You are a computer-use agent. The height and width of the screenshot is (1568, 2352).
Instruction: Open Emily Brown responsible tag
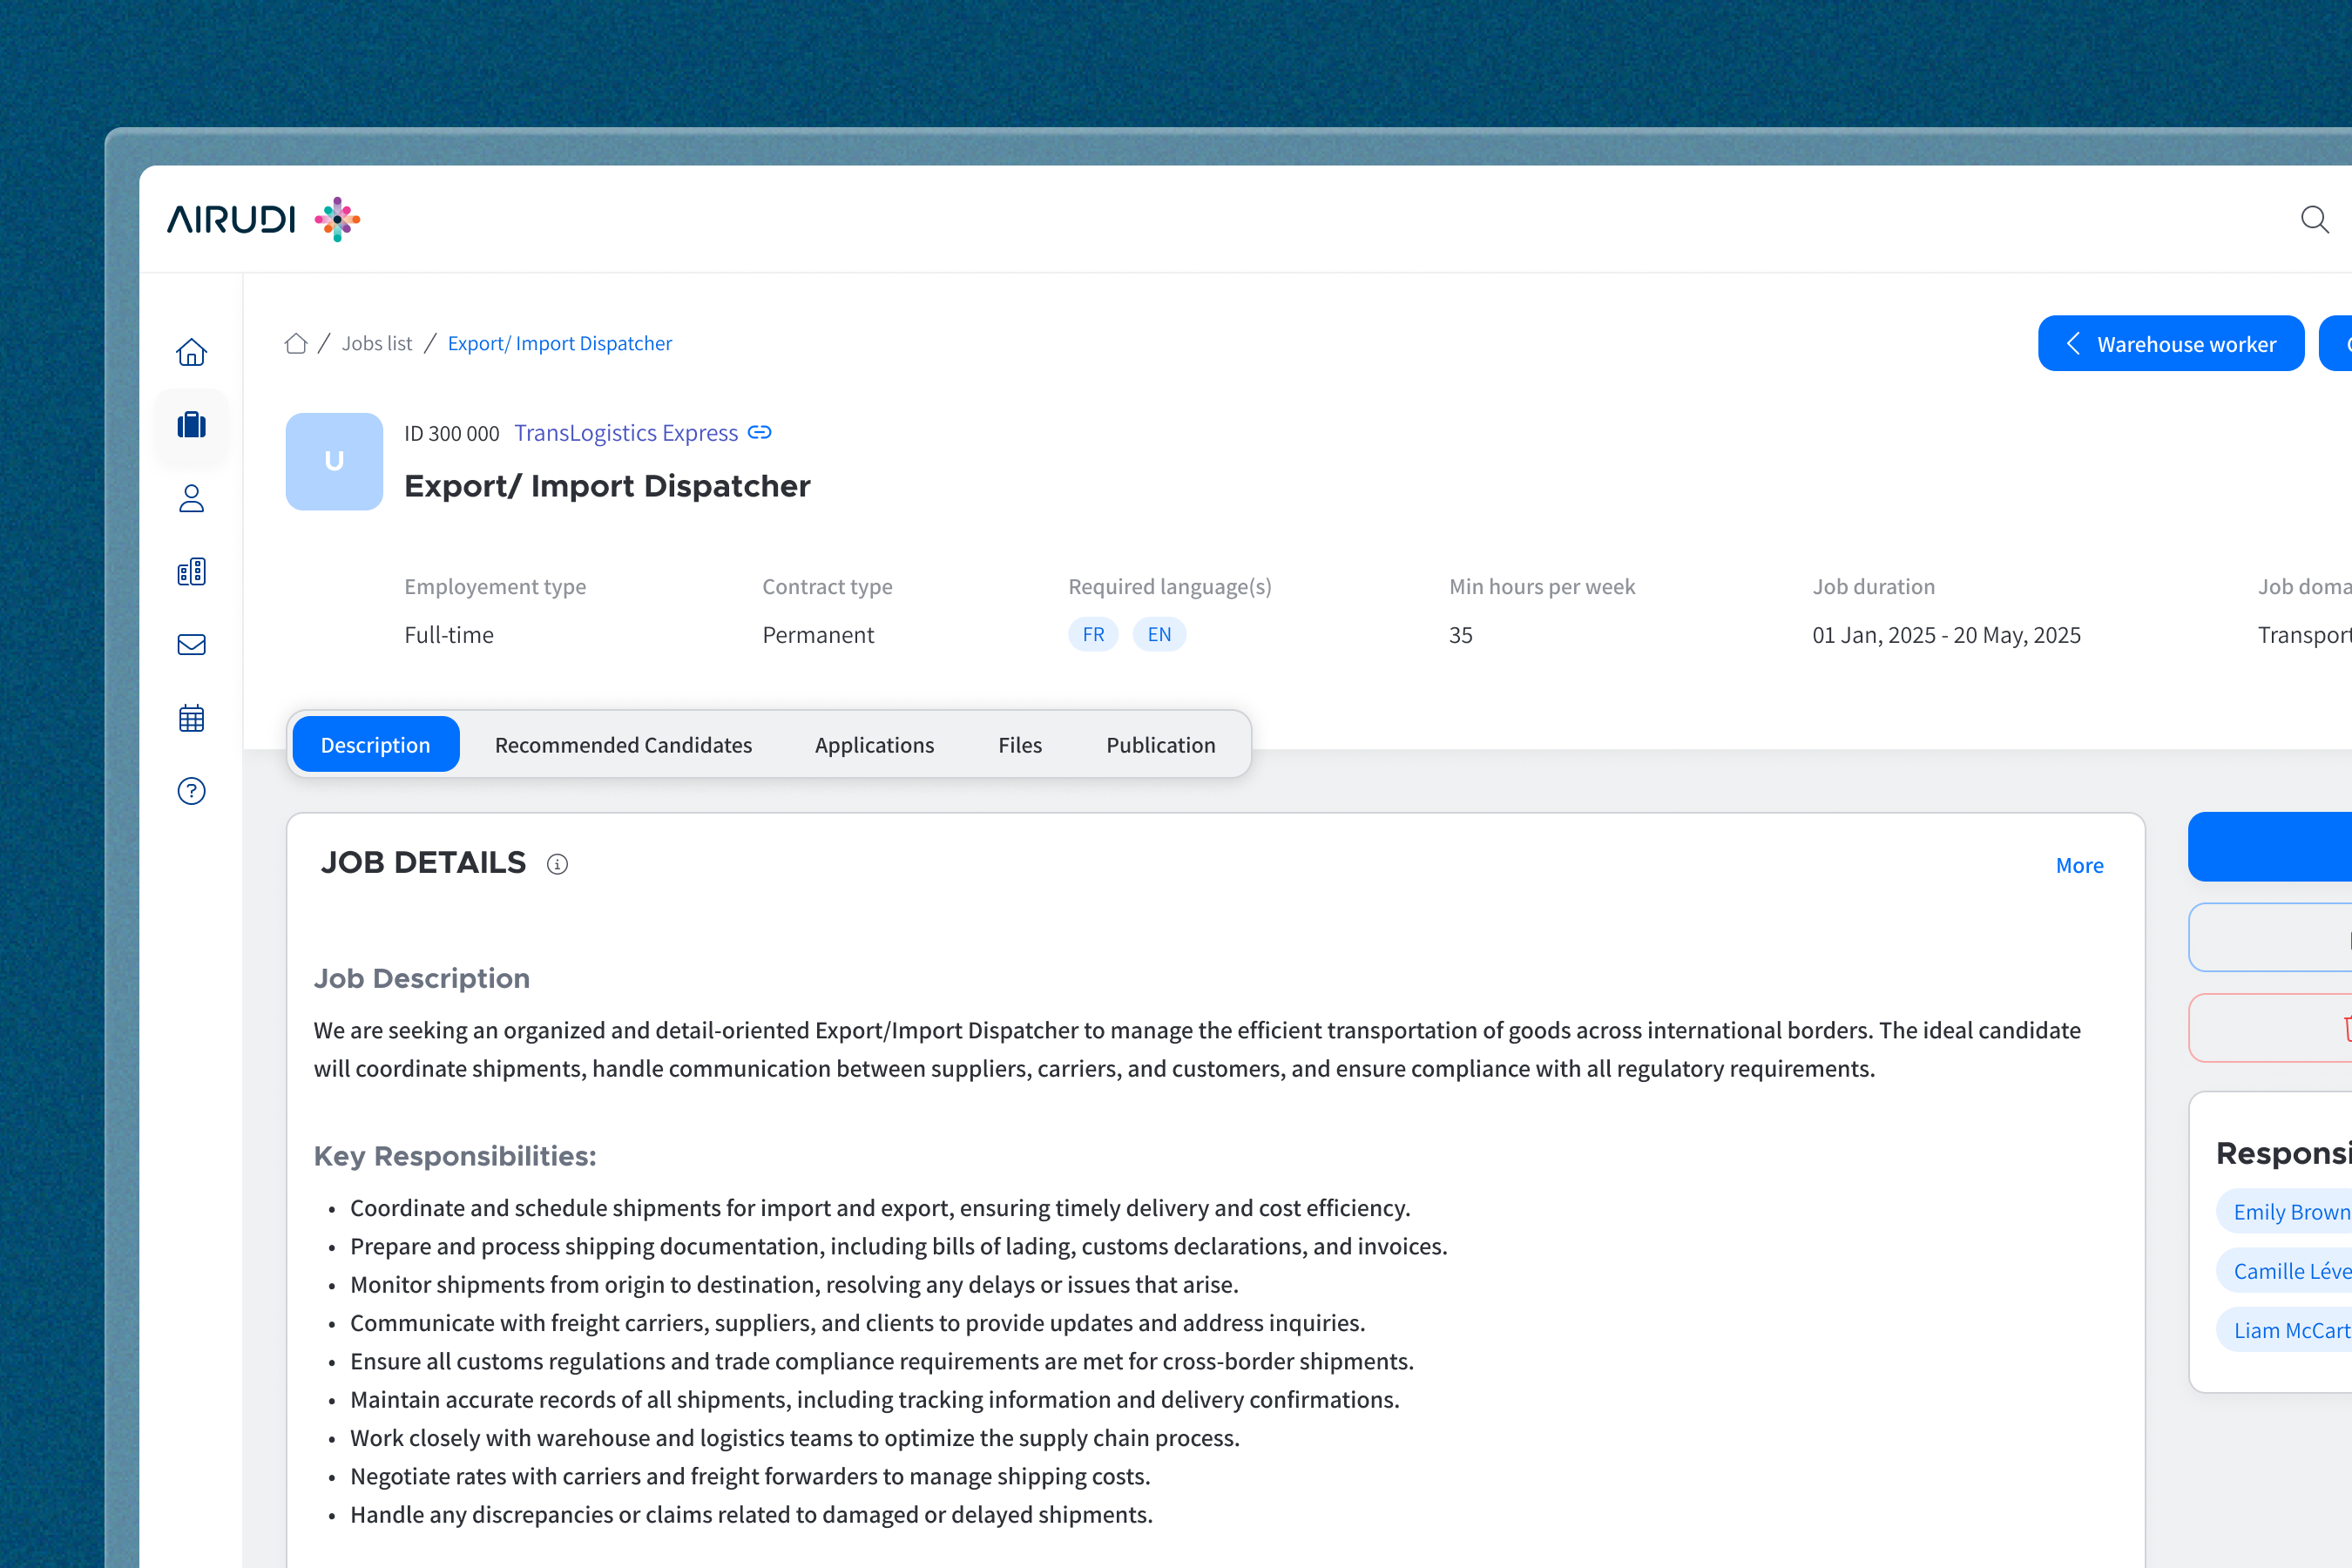[2285, 1212]
